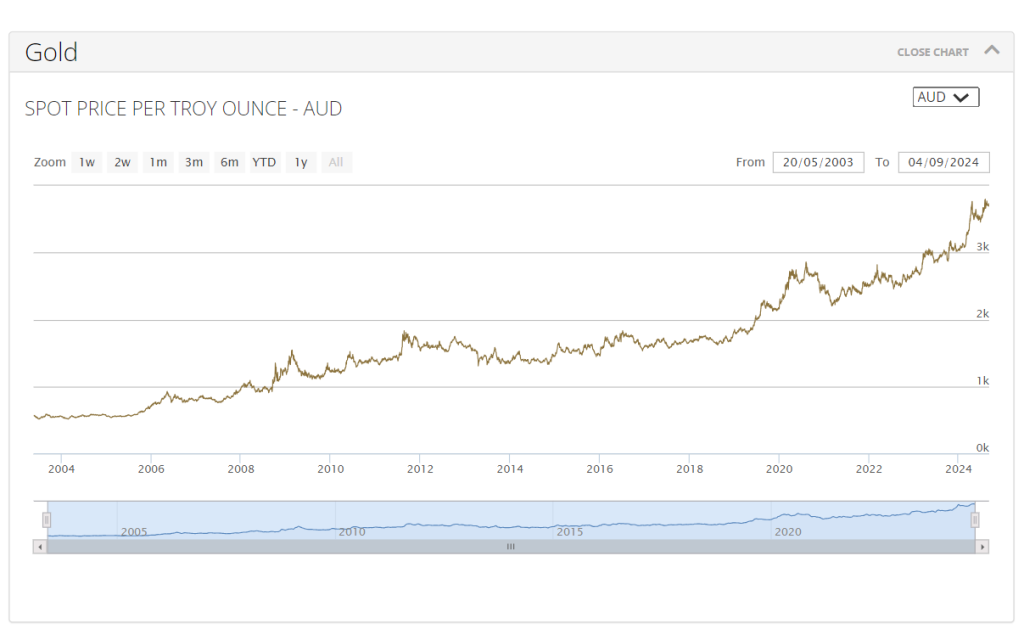Click the 2022 x-axis label
This screenshot has height=640, width=1024.
(869, 469)
